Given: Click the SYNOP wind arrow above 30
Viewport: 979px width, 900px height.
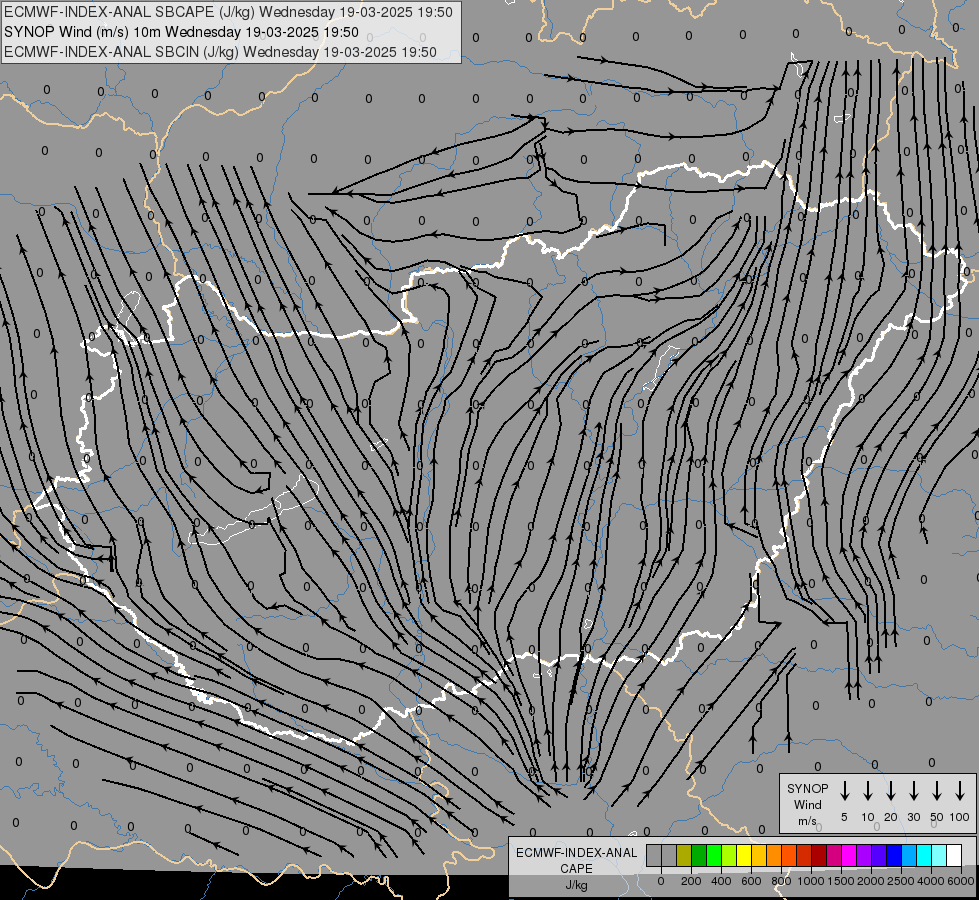Looking at the screenshot, I should 913,790.
